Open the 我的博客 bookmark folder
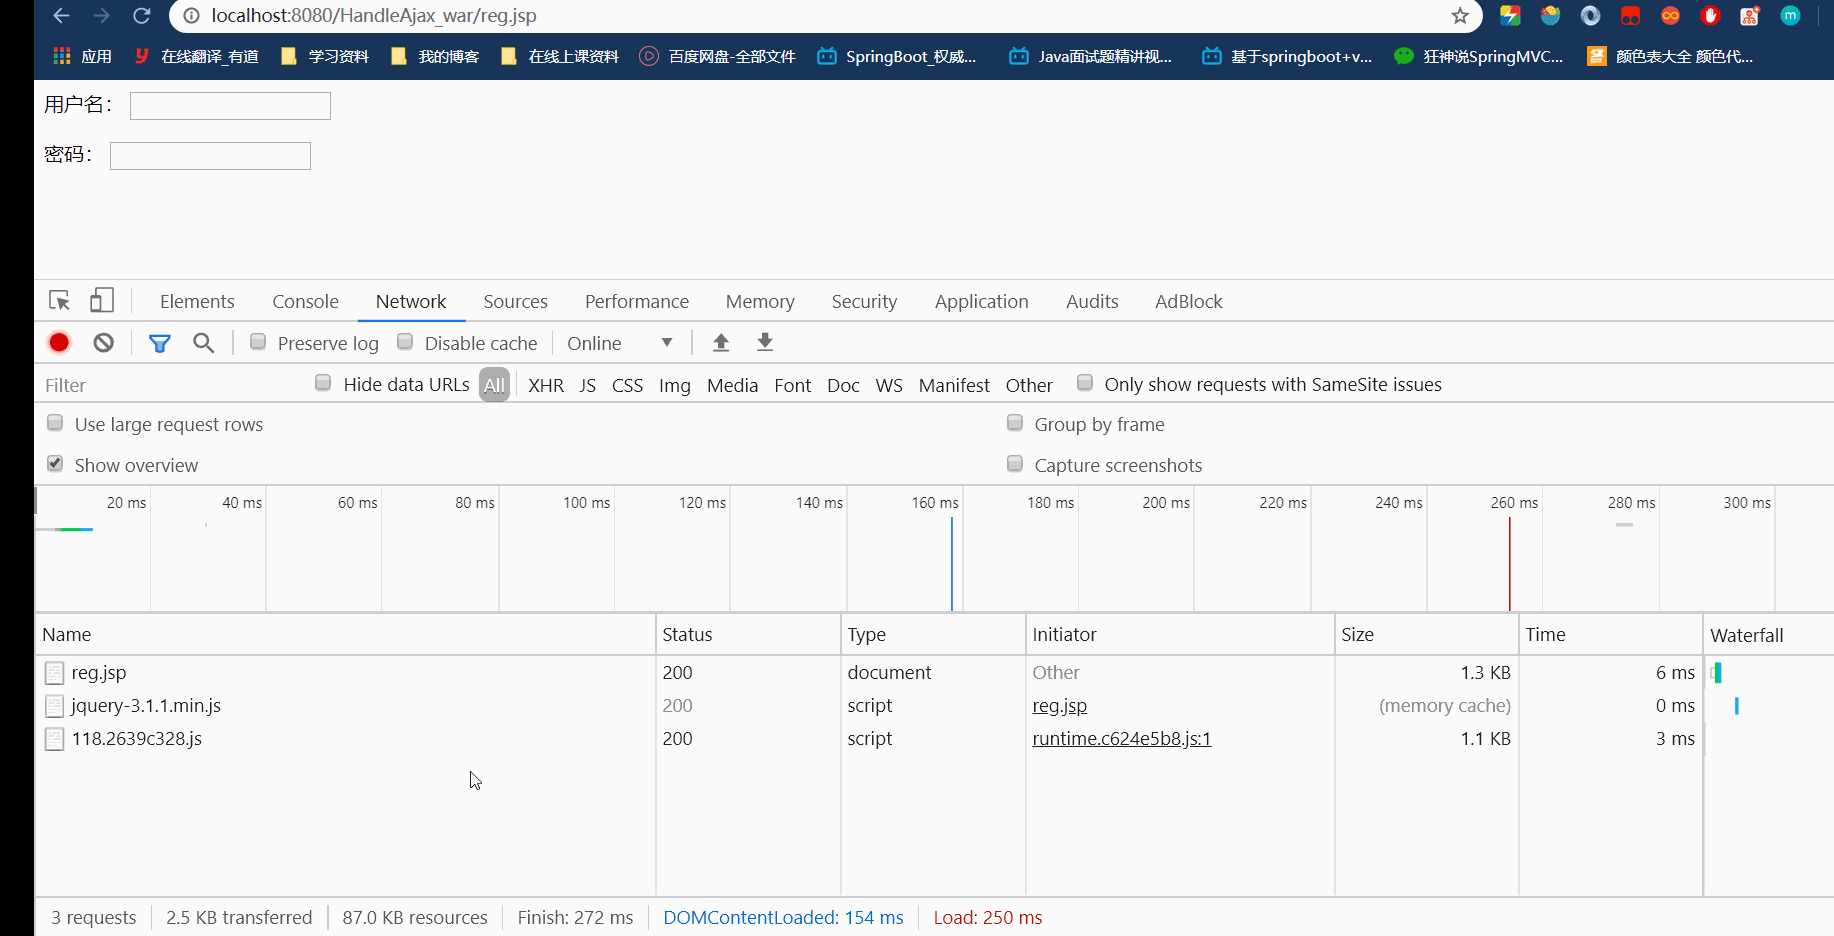1834x936 pixels. [x=435, y=56]
